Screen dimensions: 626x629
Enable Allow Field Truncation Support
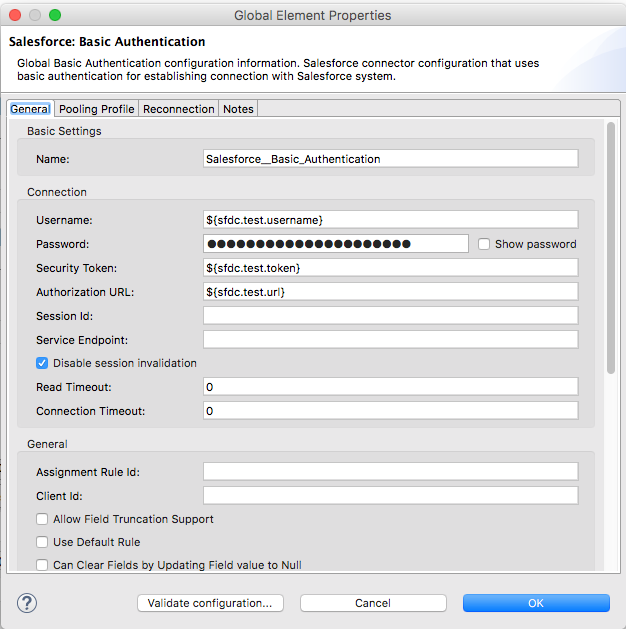(x=42, y=519)
